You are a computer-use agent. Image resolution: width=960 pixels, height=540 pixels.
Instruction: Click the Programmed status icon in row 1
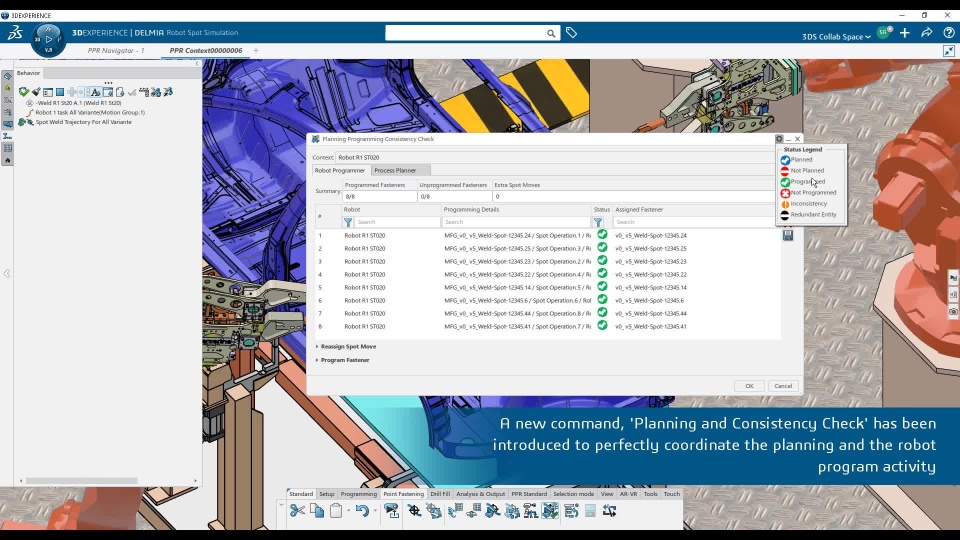pos(602,235)
